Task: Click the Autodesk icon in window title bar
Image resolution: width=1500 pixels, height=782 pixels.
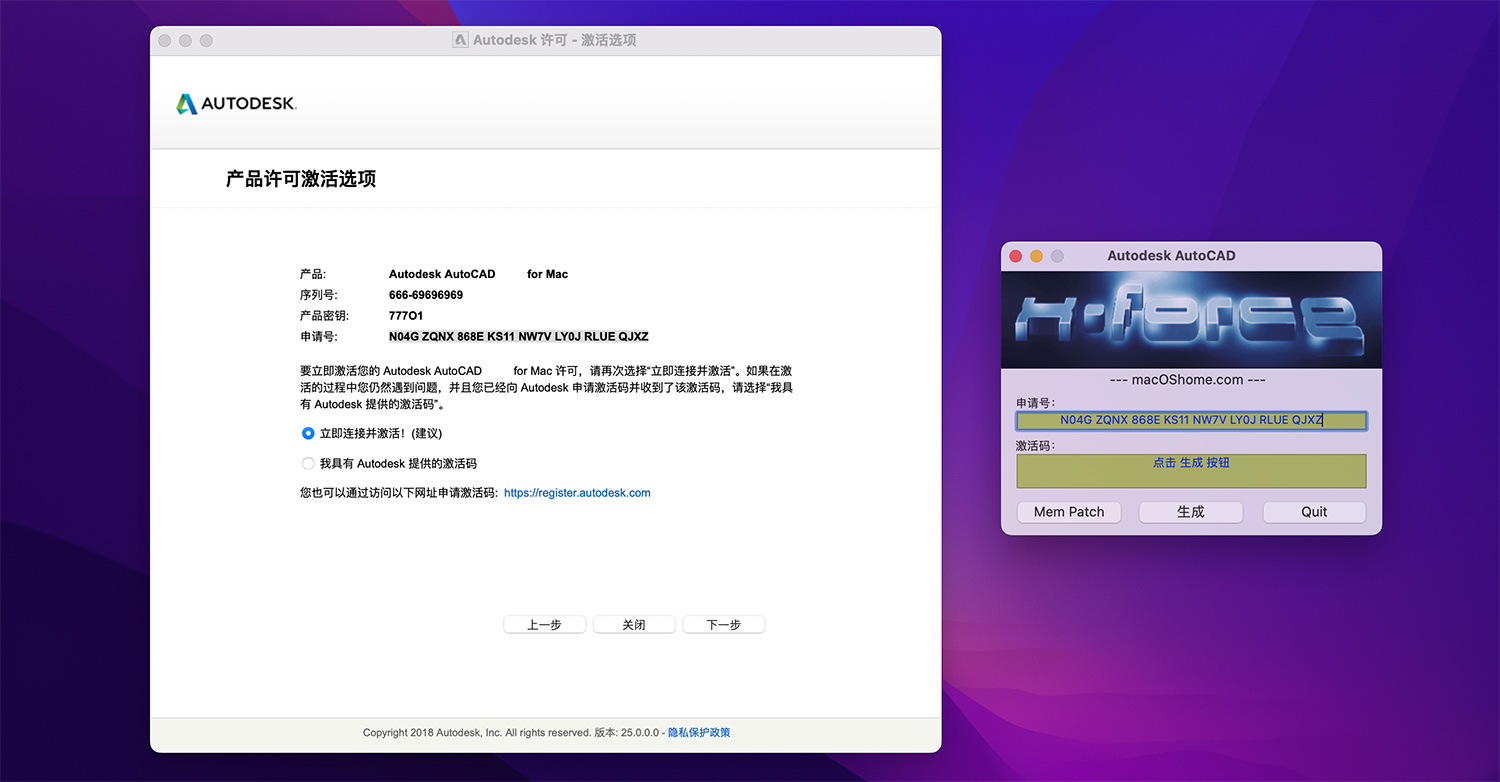Action: tap(460, 40)
